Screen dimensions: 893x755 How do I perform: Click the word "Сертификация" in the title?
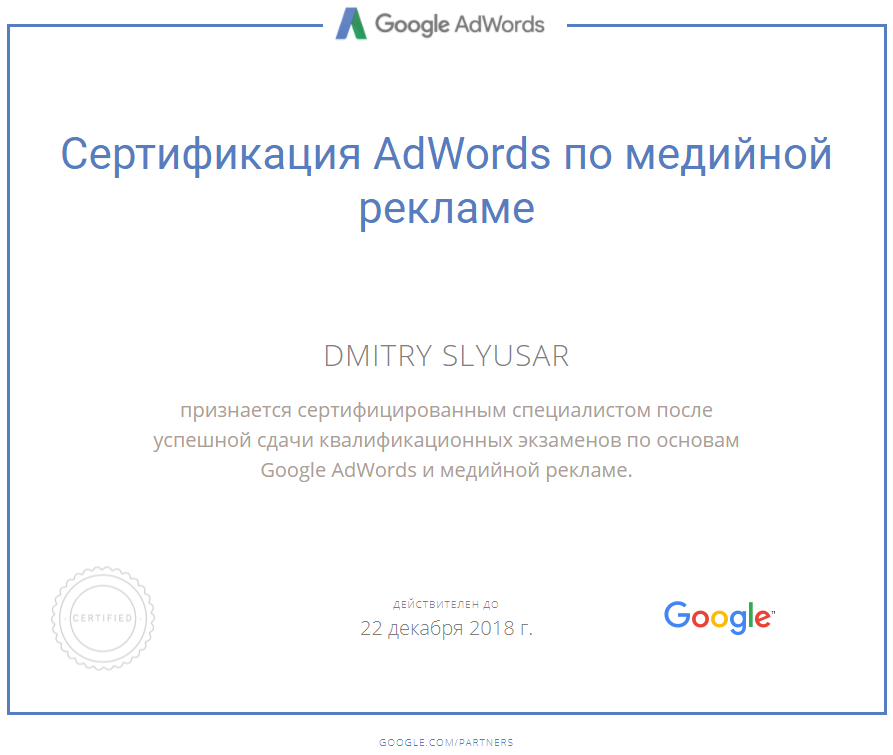tap(209, 155)
